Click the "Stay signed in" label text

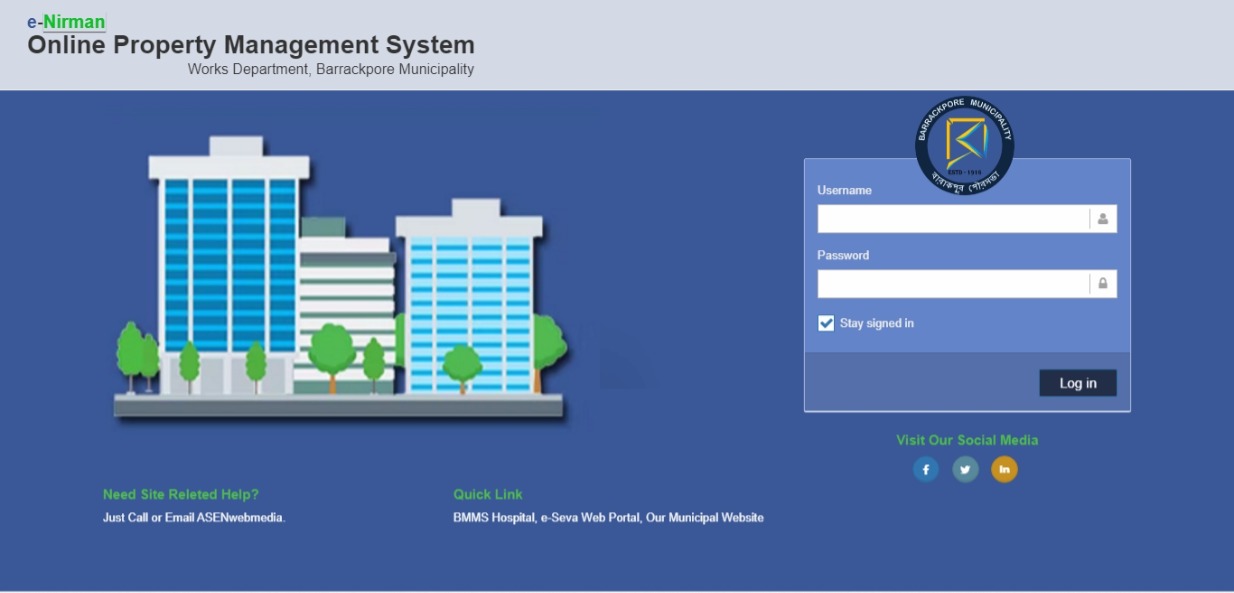click(x=876, y=323)
